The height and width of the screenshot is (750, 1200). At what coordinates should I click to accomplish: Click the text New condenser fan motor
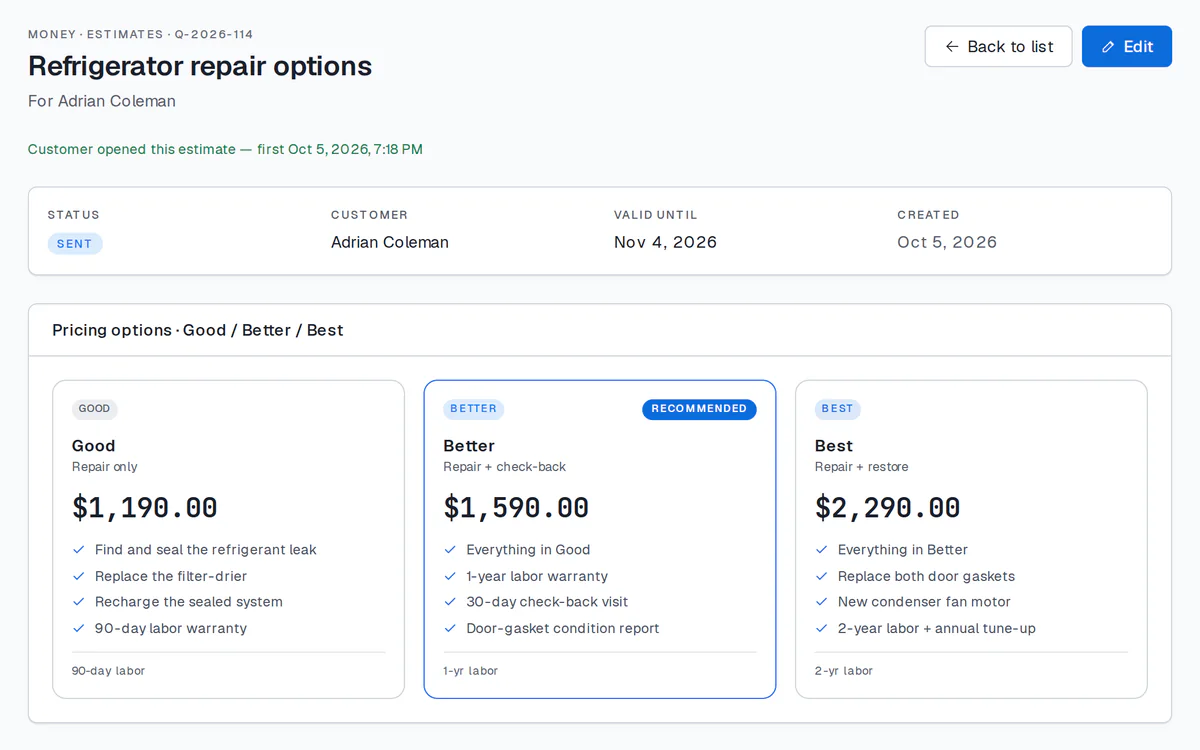click(924, 602)
